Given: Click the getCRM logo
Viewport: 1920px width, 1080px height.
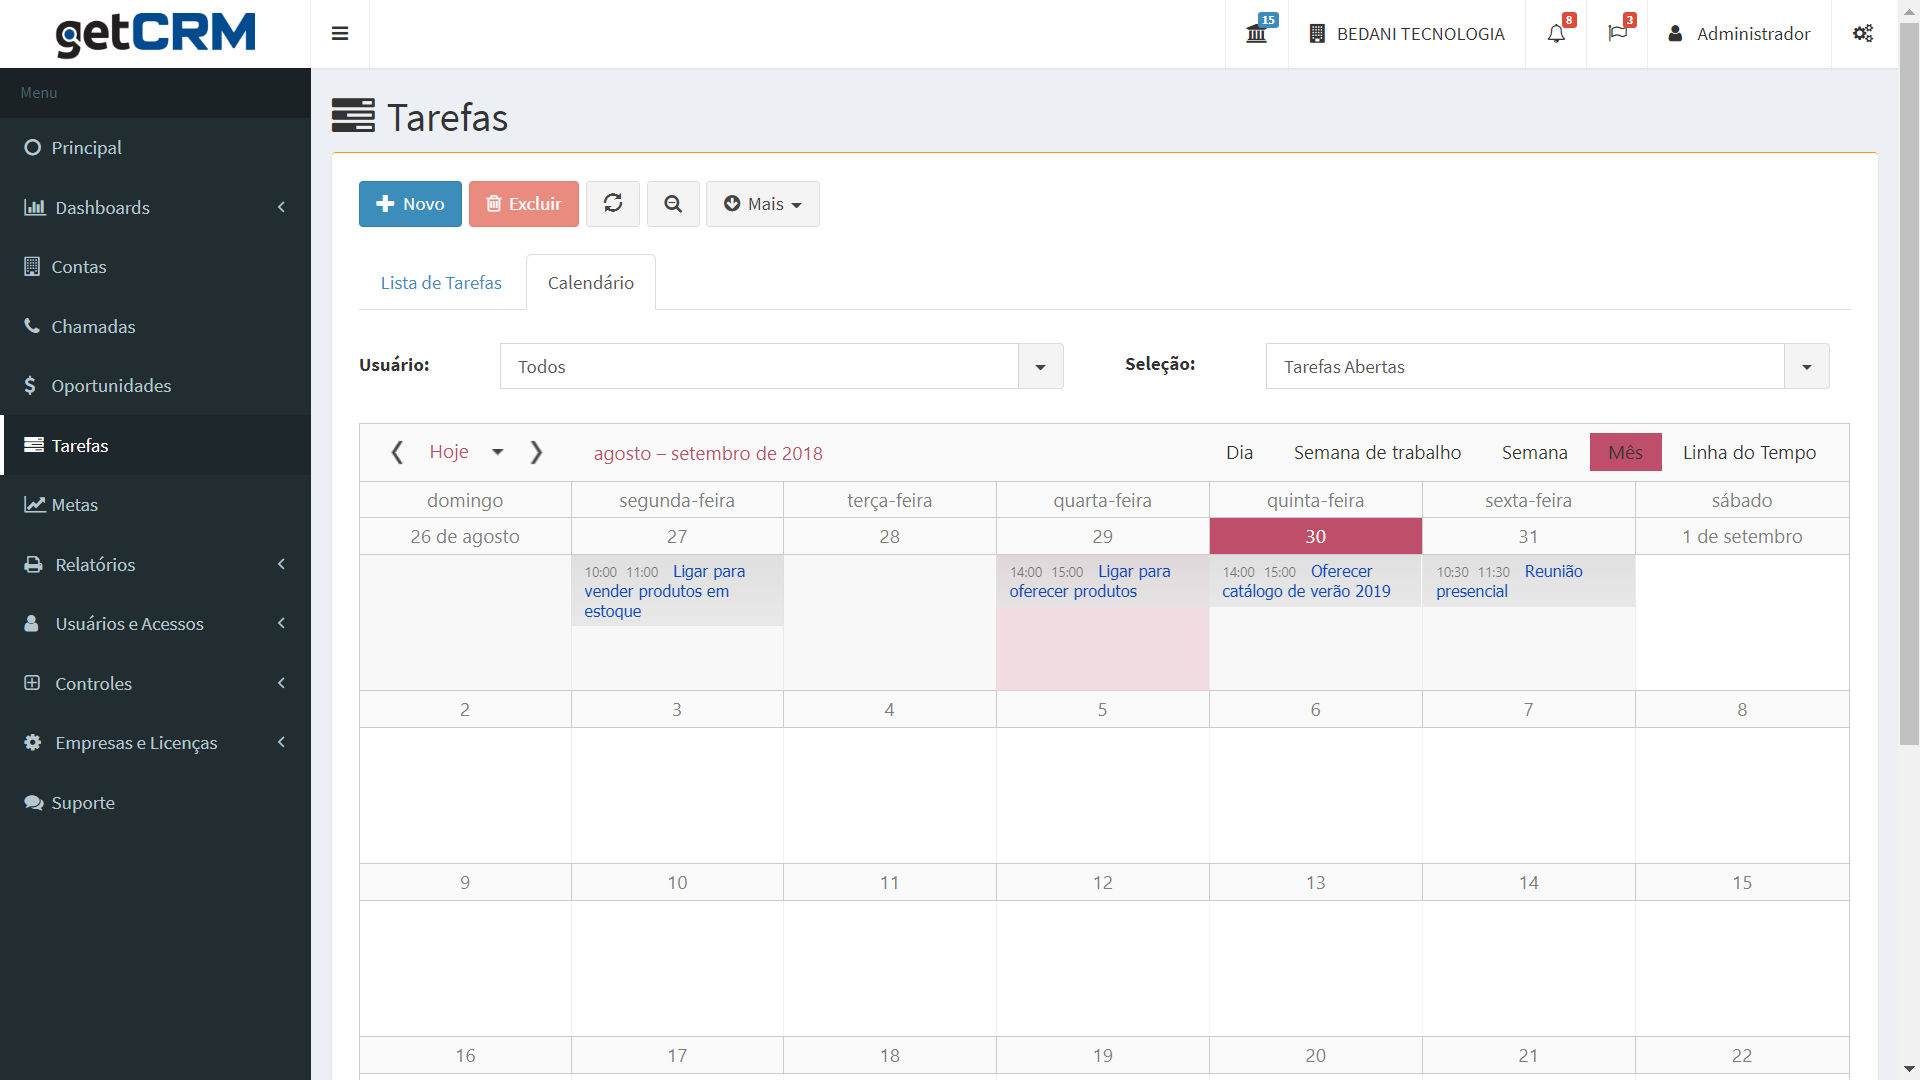Looking at the screenshot, I should pyautogui.click(x=156, y=34).
